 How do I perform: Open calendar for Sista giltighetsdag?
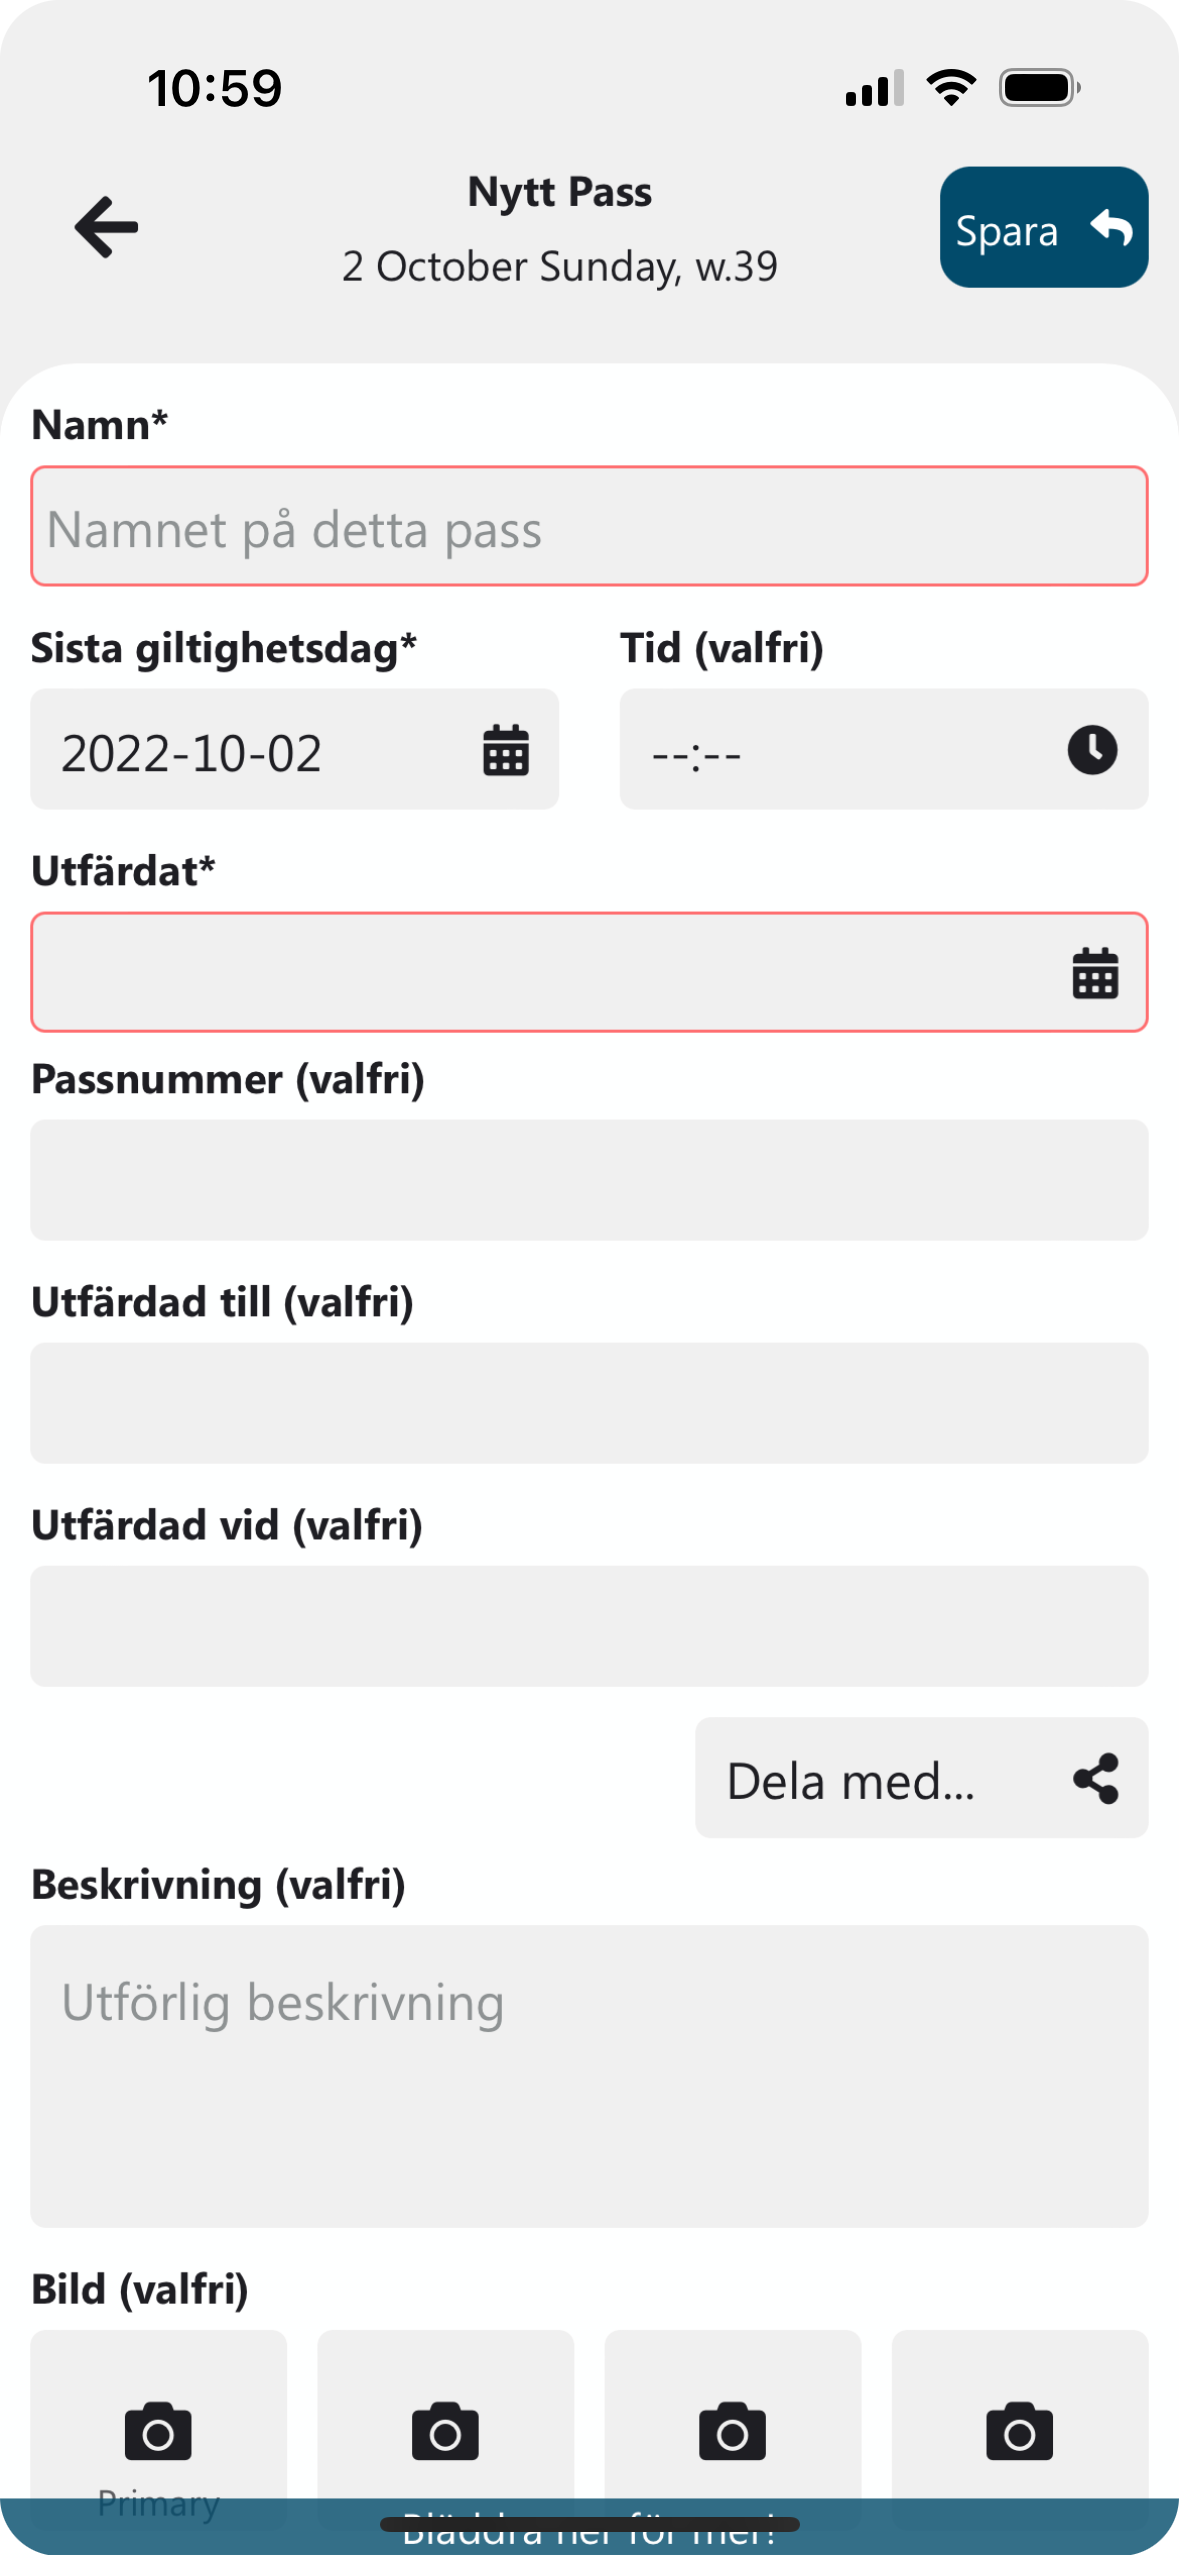(x=506, y=750)
